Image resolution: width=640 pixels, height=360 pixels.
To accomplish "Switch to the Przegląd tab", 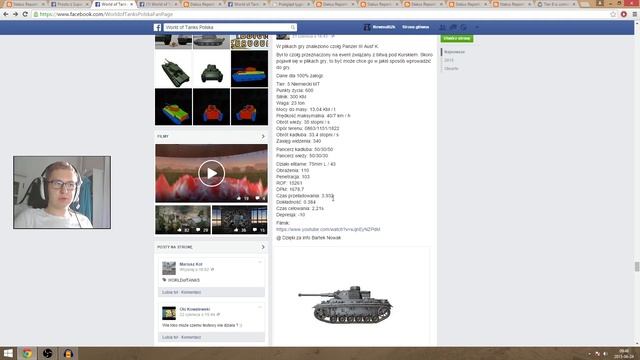I will 291,4.
